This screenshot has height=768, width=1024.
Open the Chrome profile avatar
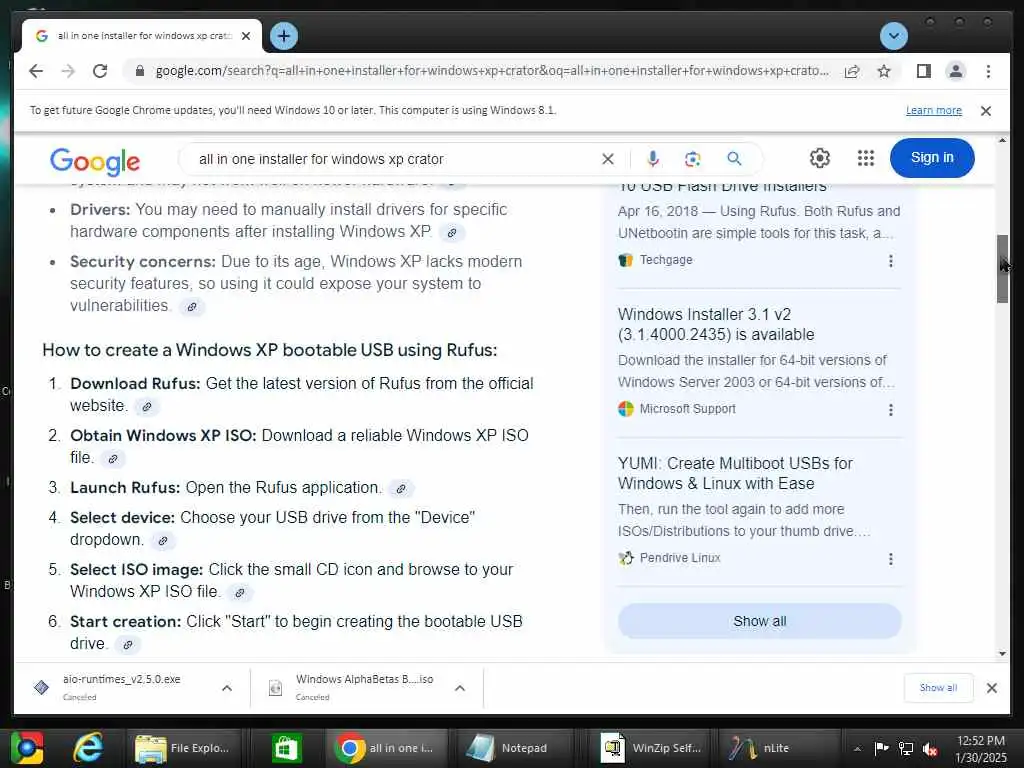pyautogui.click(x=955, y=71)
